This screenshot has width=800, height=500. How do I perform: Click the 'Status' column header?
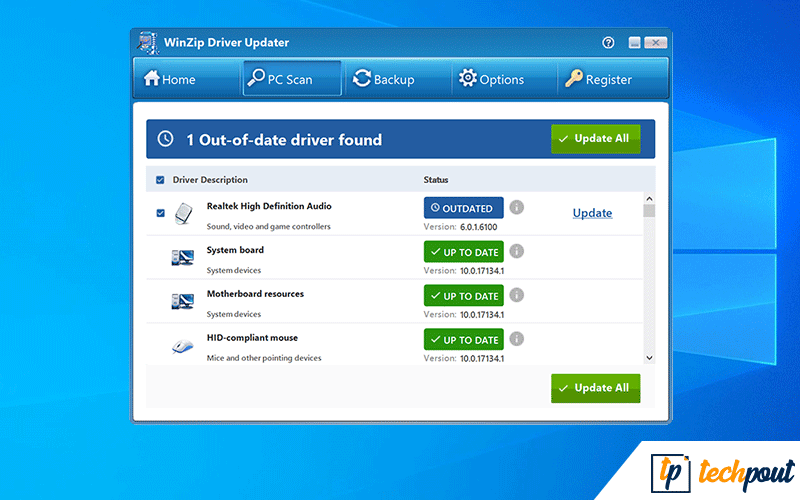(x=436, y=180)
